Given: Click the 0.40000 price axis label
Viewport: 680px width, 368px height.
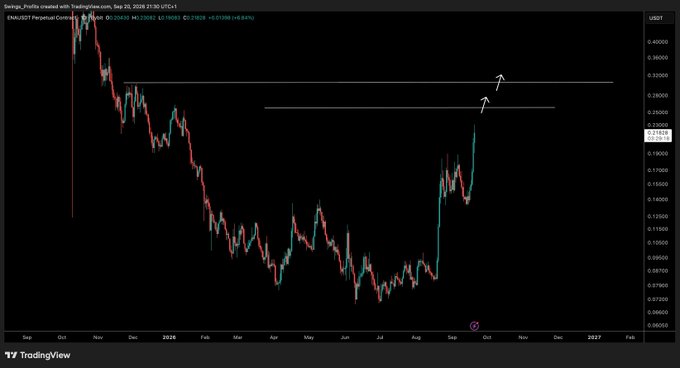Looking at the screenshot, I should pos(657,42).
